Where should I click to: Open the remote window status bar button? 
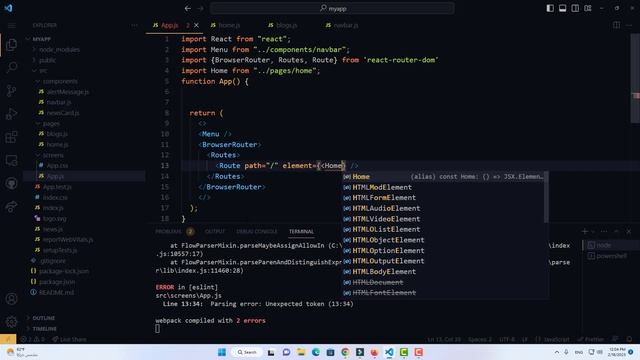[x=8, y=339]
